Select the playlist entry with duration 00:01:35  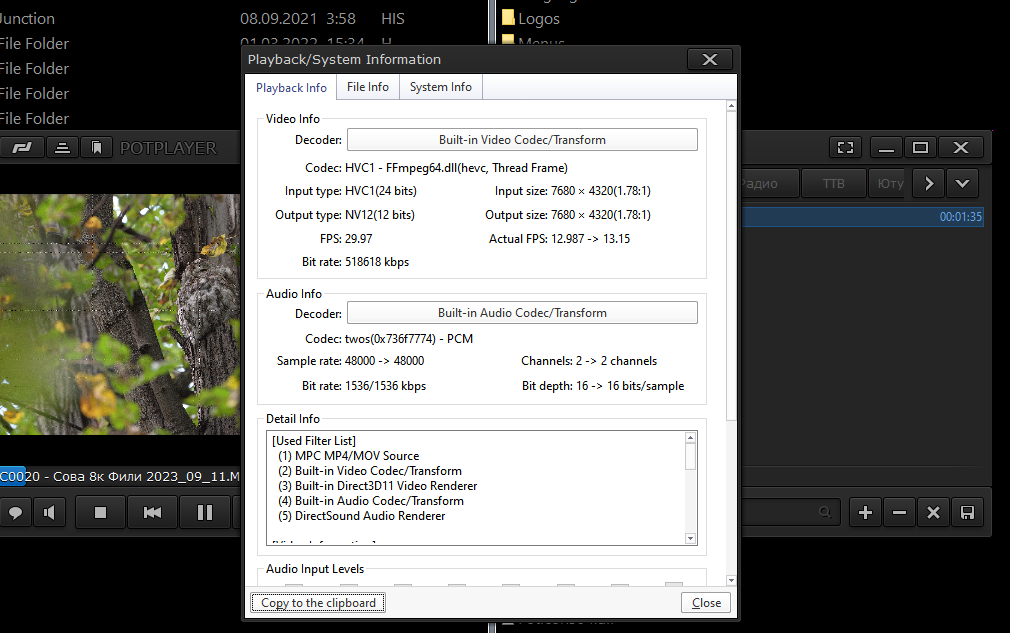pos(862,217)
